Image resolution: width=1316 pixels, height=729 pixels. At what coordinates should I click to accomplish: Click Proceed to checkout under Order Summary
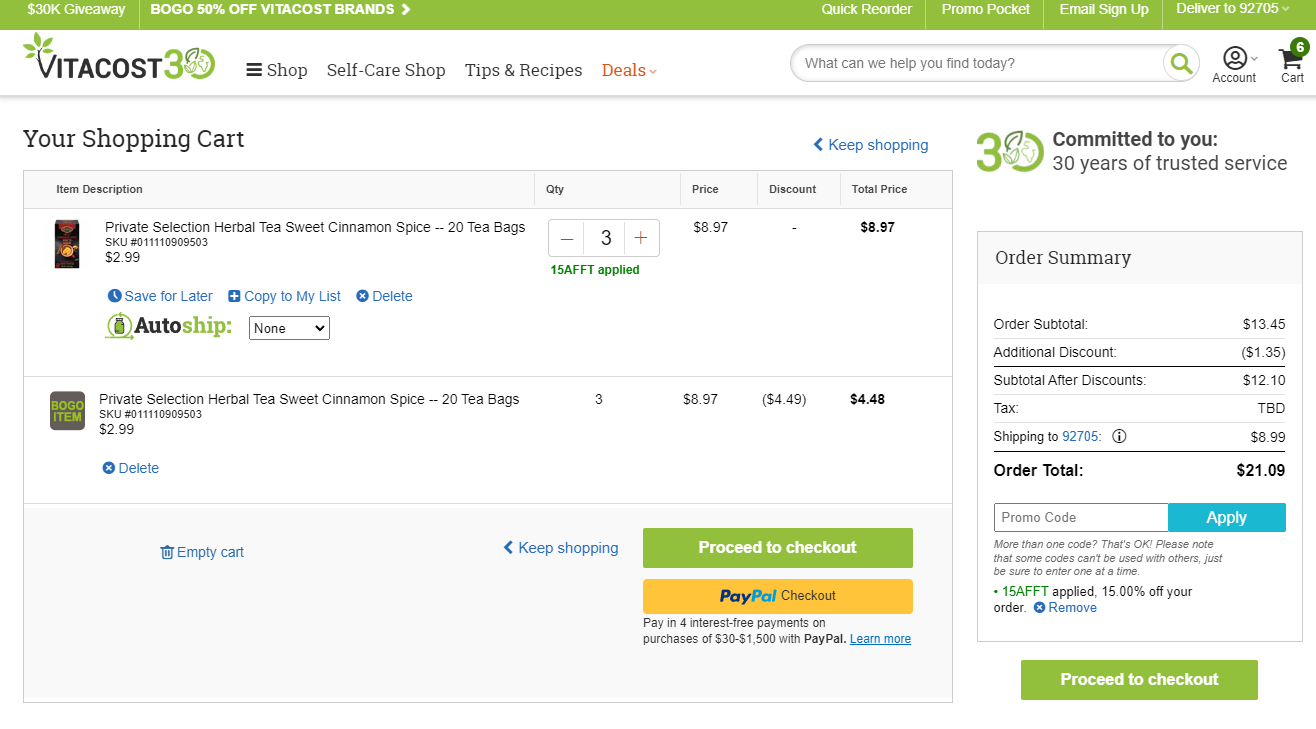tap(1139, 680)
